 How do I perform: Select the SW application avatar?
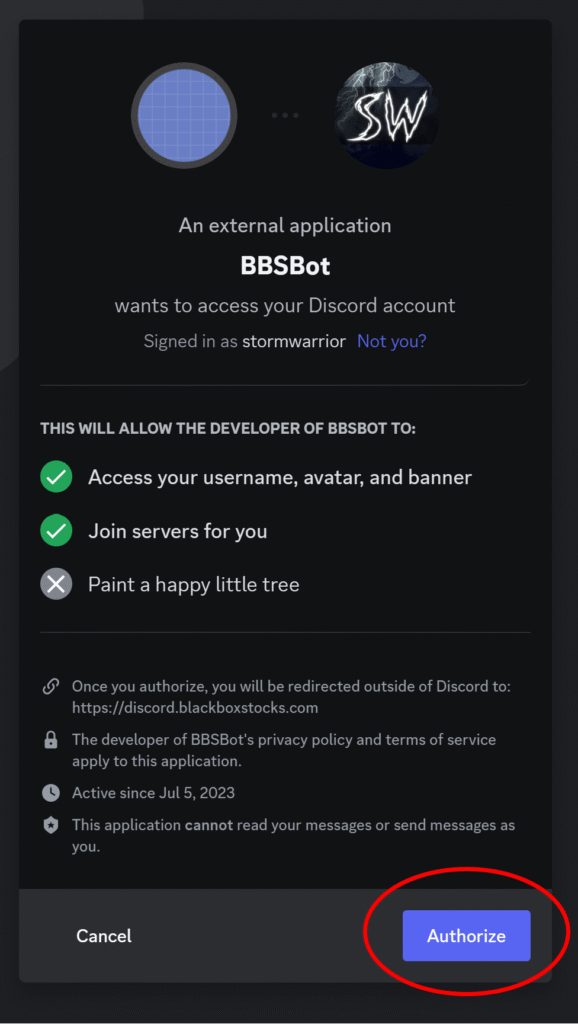click(386, 114)
